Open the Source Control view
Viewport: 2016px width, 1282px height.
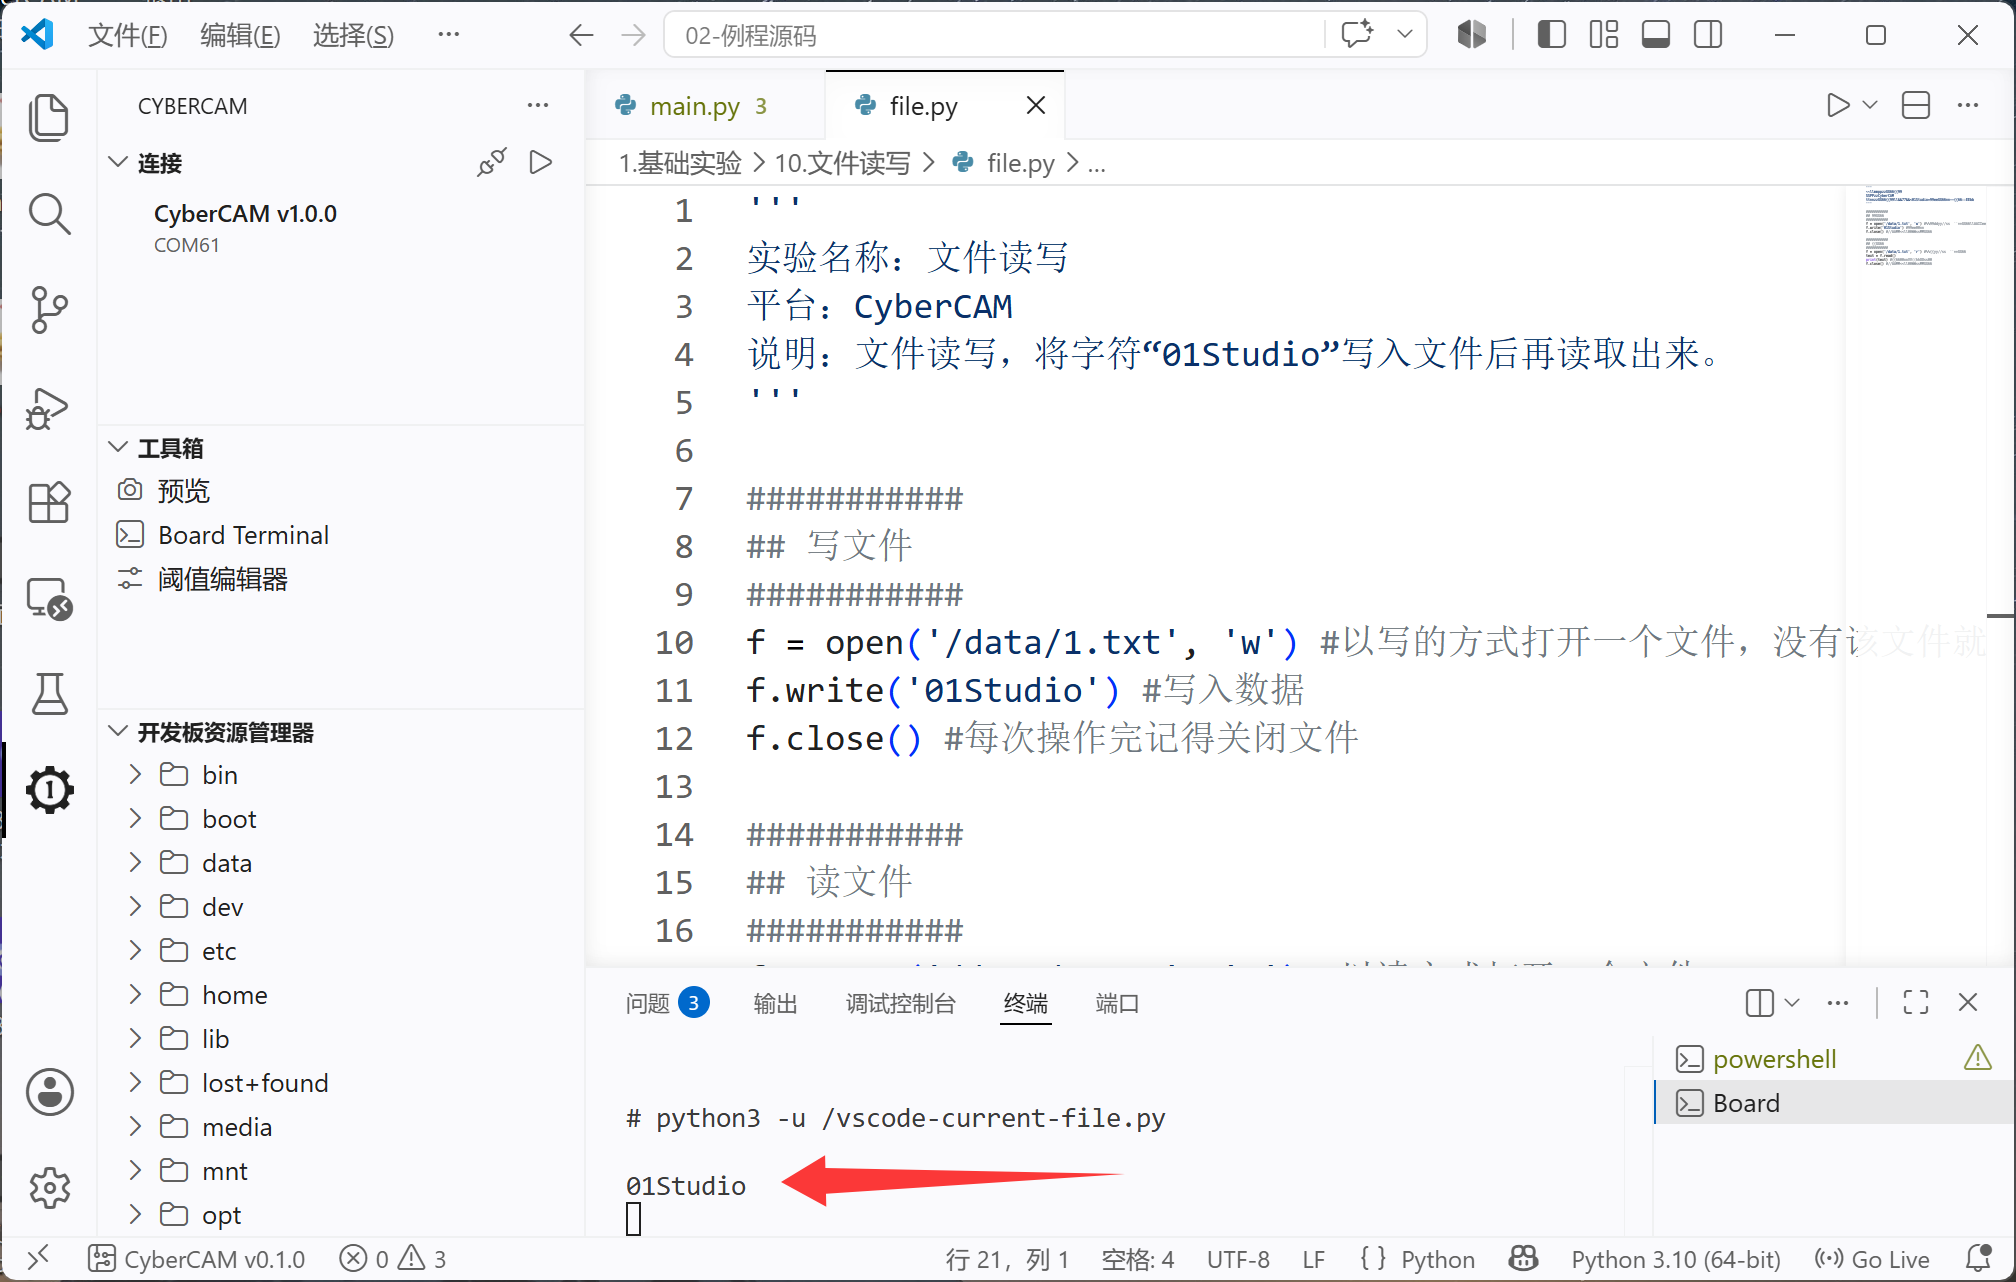[x=49, y=310]
